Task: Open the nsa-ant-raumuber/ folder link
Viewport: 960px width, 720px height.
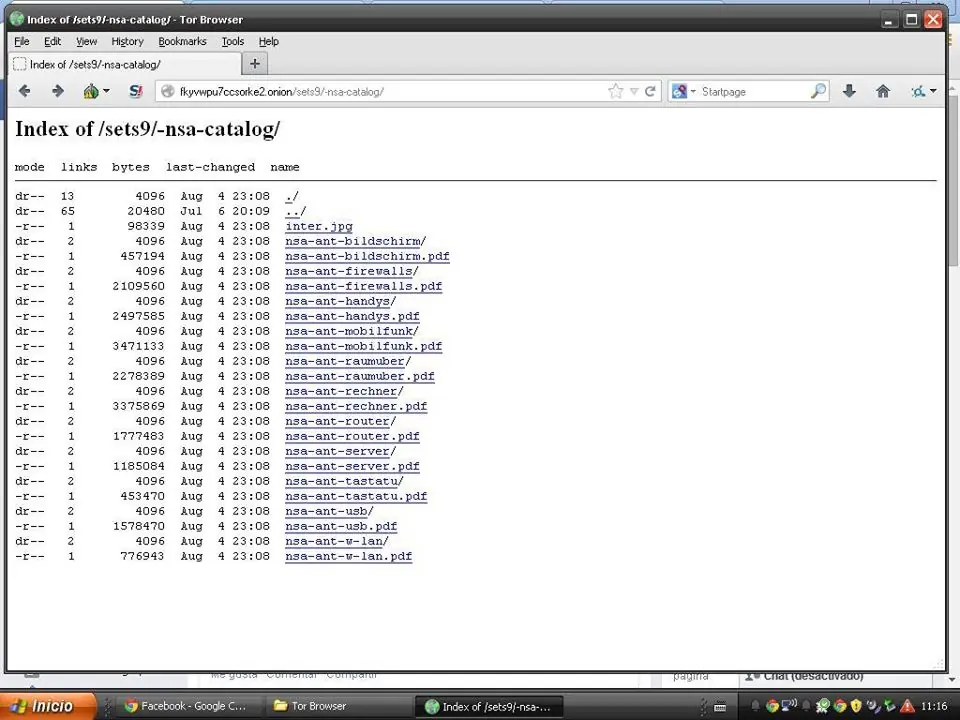Action: pyautogui.click(x=348, y=361)
